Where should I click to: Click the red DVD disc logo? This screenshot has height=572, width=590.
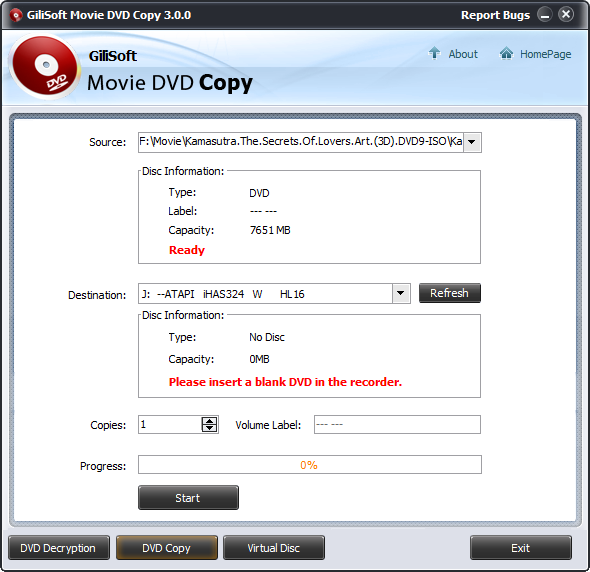[45, 67]
